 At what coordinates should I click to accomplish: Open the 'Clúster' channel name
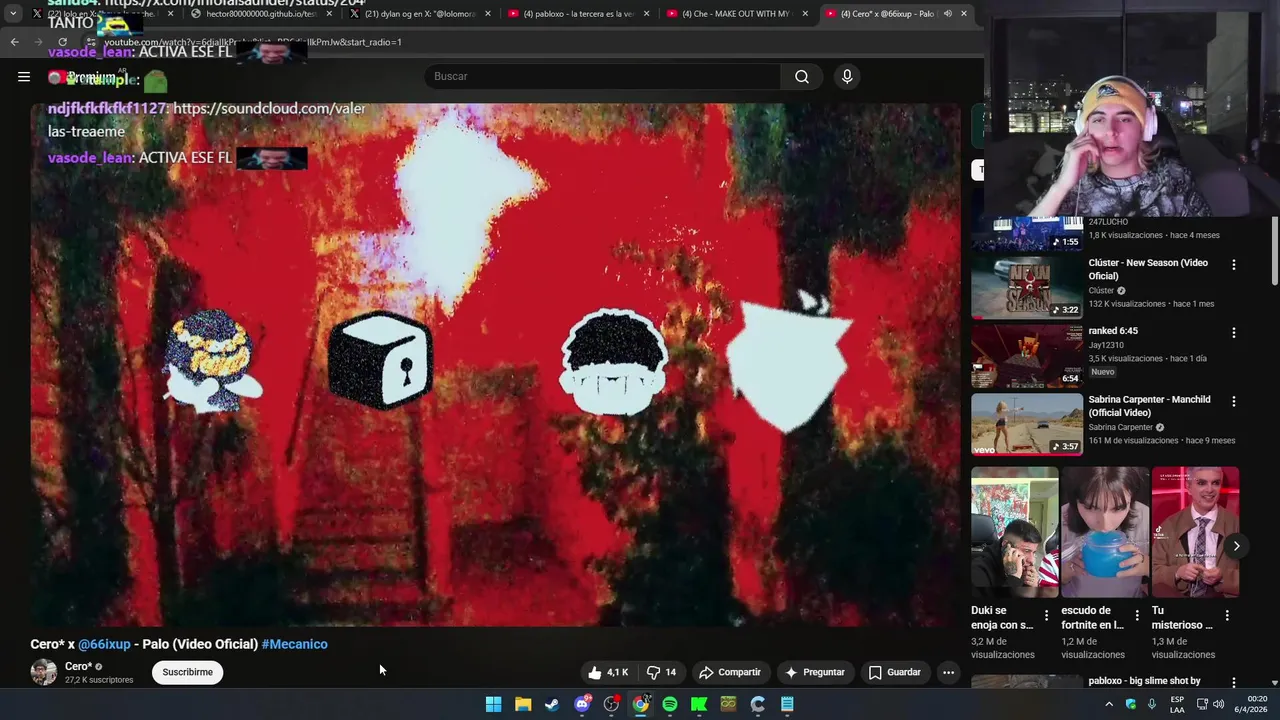1101,291
